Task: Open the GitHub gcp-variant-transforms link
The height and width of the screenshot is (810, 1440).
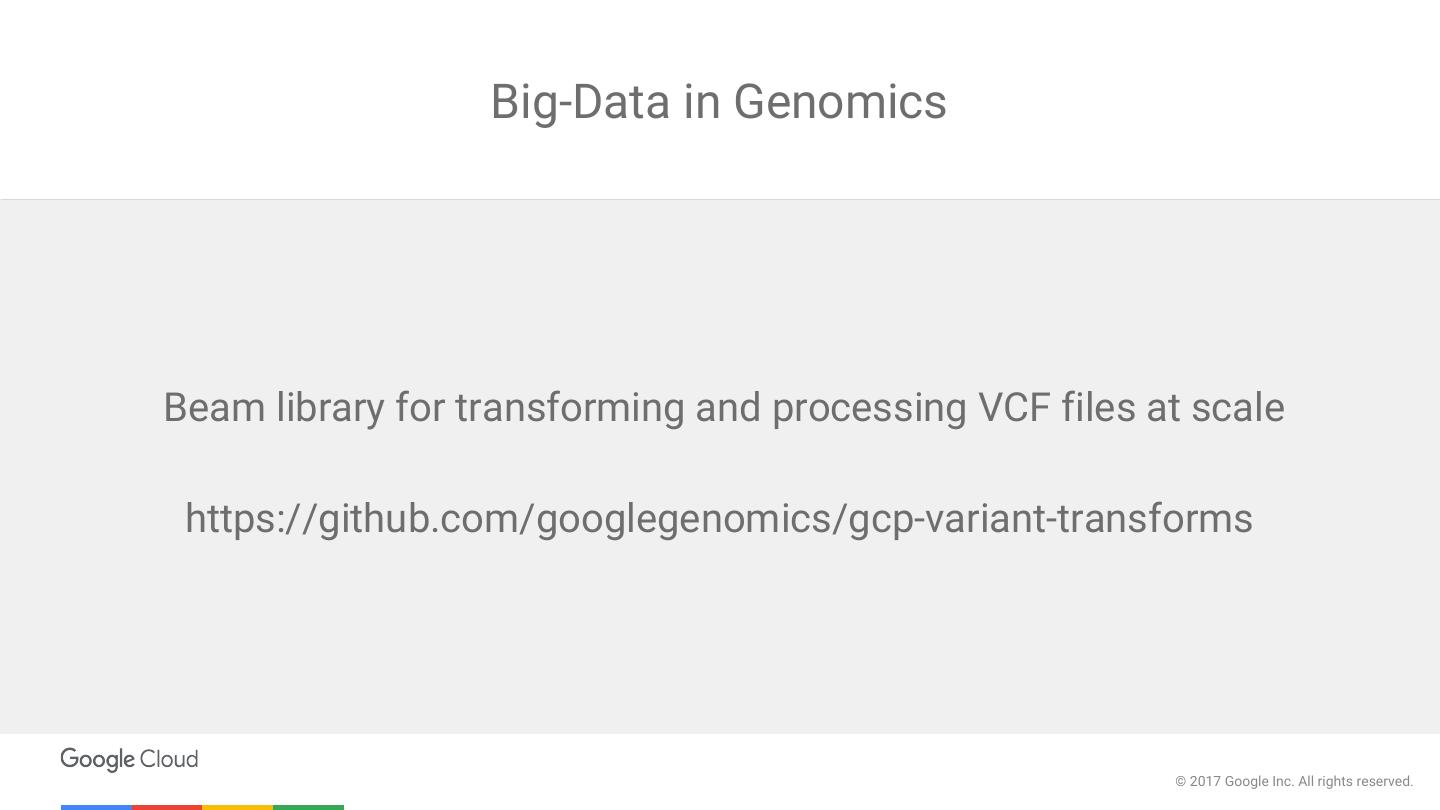Action: pos(718,519)
